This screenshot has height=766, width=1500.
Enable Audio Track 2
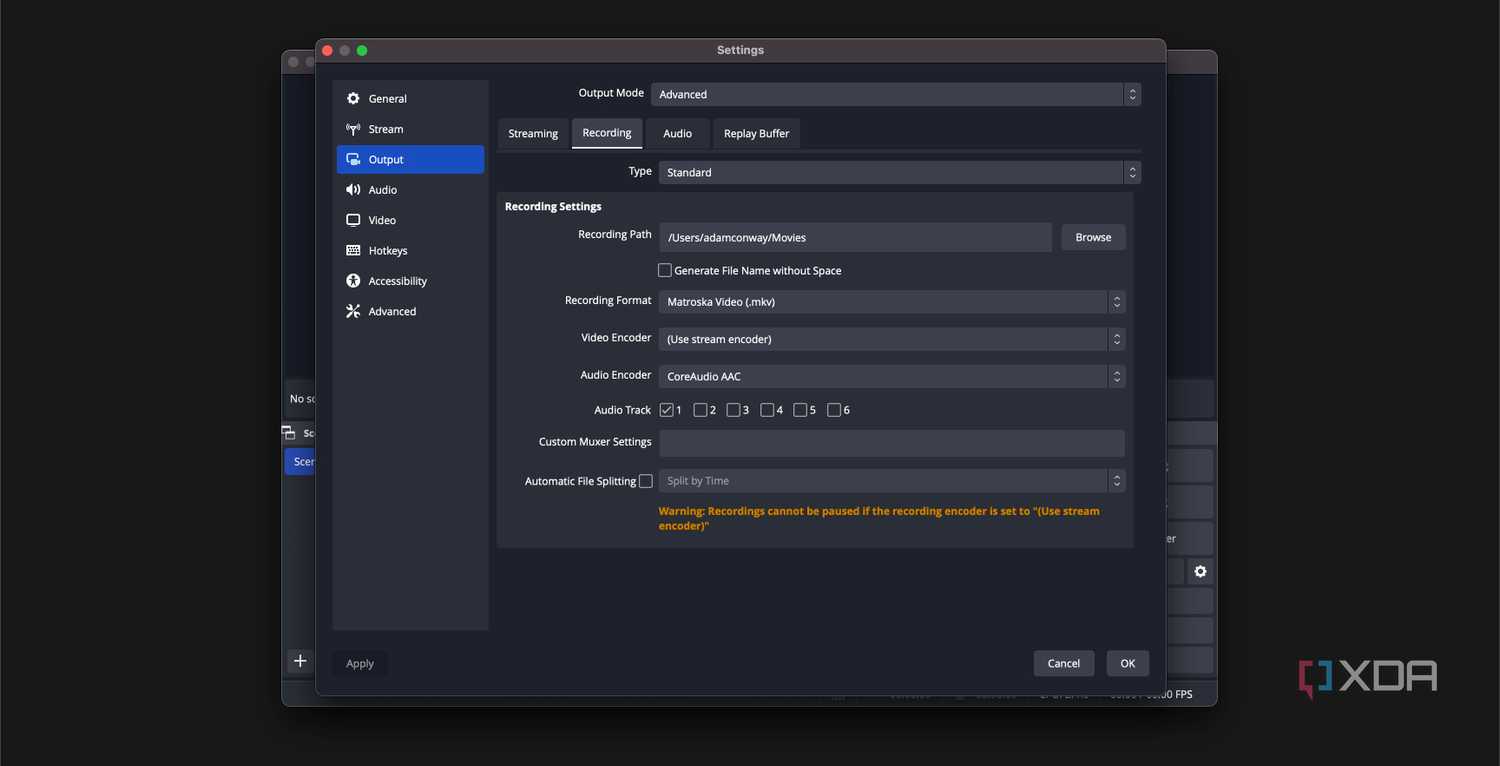tap(700, 410)
